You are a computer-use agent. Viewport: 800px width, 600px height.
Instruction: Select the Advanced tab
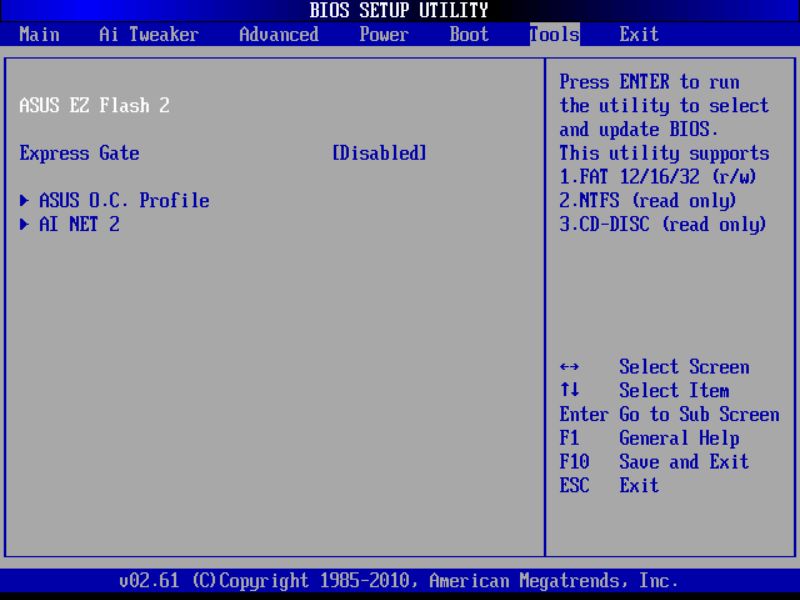pos(279,34)
